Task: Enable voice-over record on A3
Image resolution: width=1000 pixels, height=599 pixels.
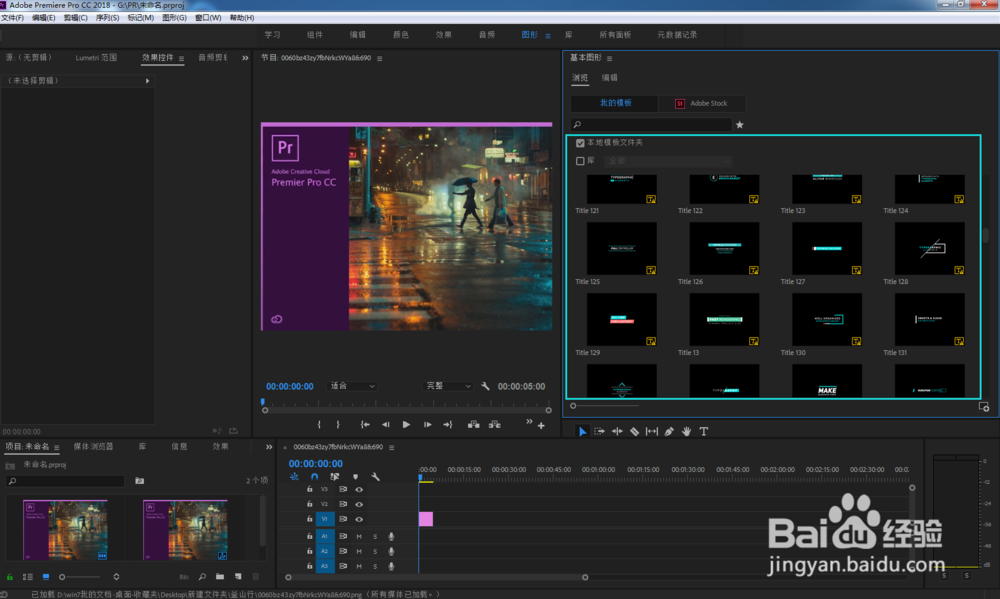Action: coord(391,566)
